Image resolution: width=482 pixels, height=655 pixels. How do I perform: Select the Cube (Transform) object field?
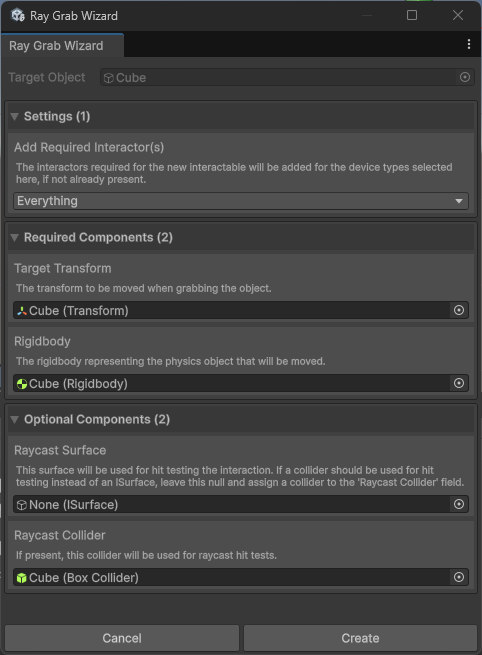tap(232, 310)
